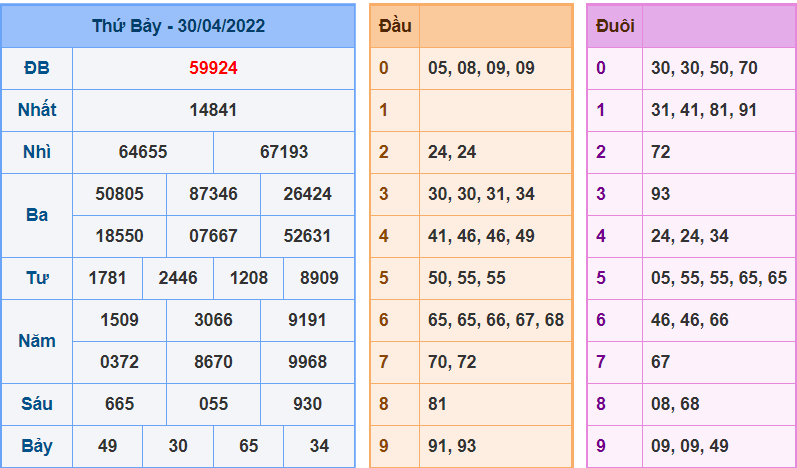Select third prize number 52631

coord(308,236)
